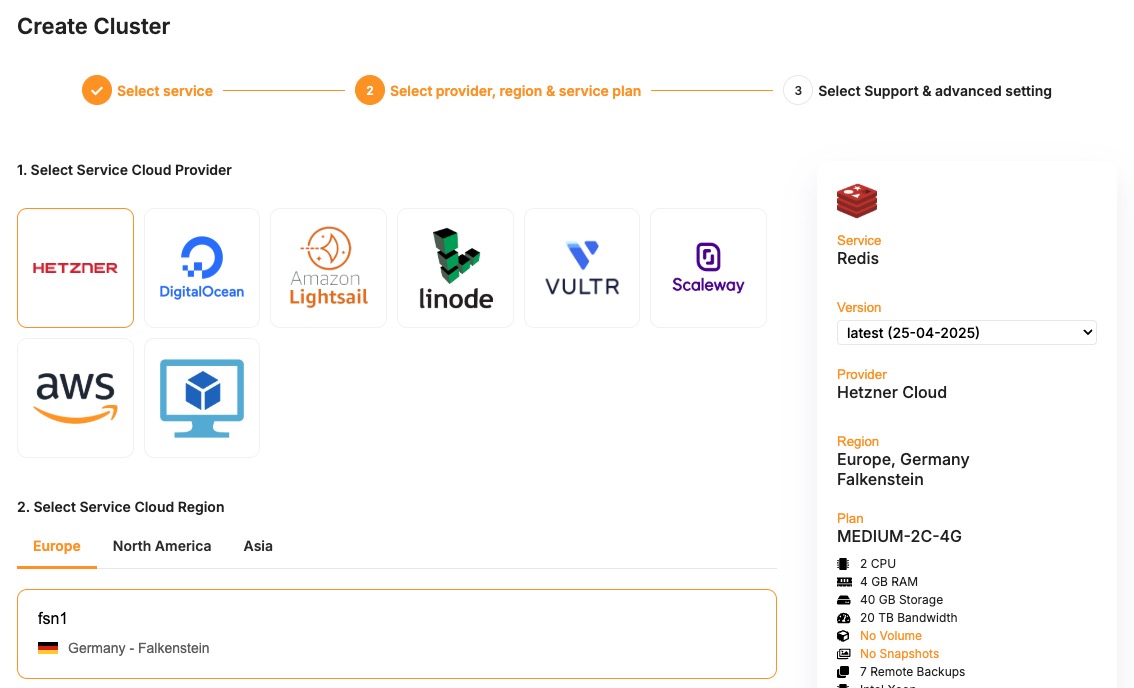The image size is (1134, 688).
Task: Go back to Select service step
Action: [165, 91]
